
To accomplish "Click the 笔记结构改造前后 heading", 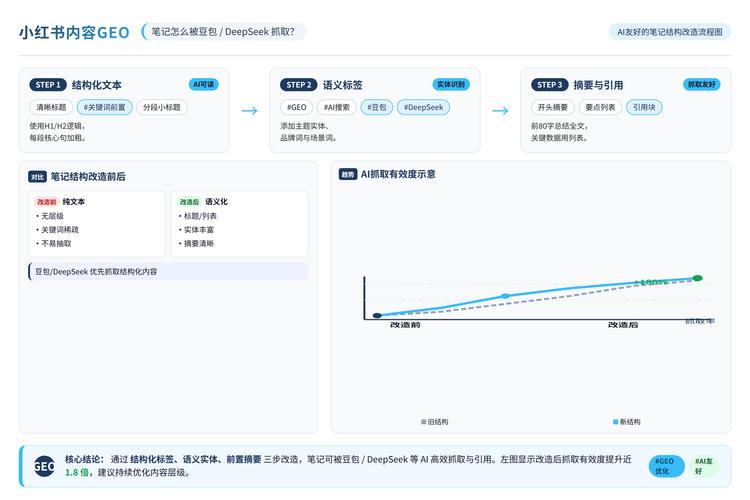I will point(88,177).
